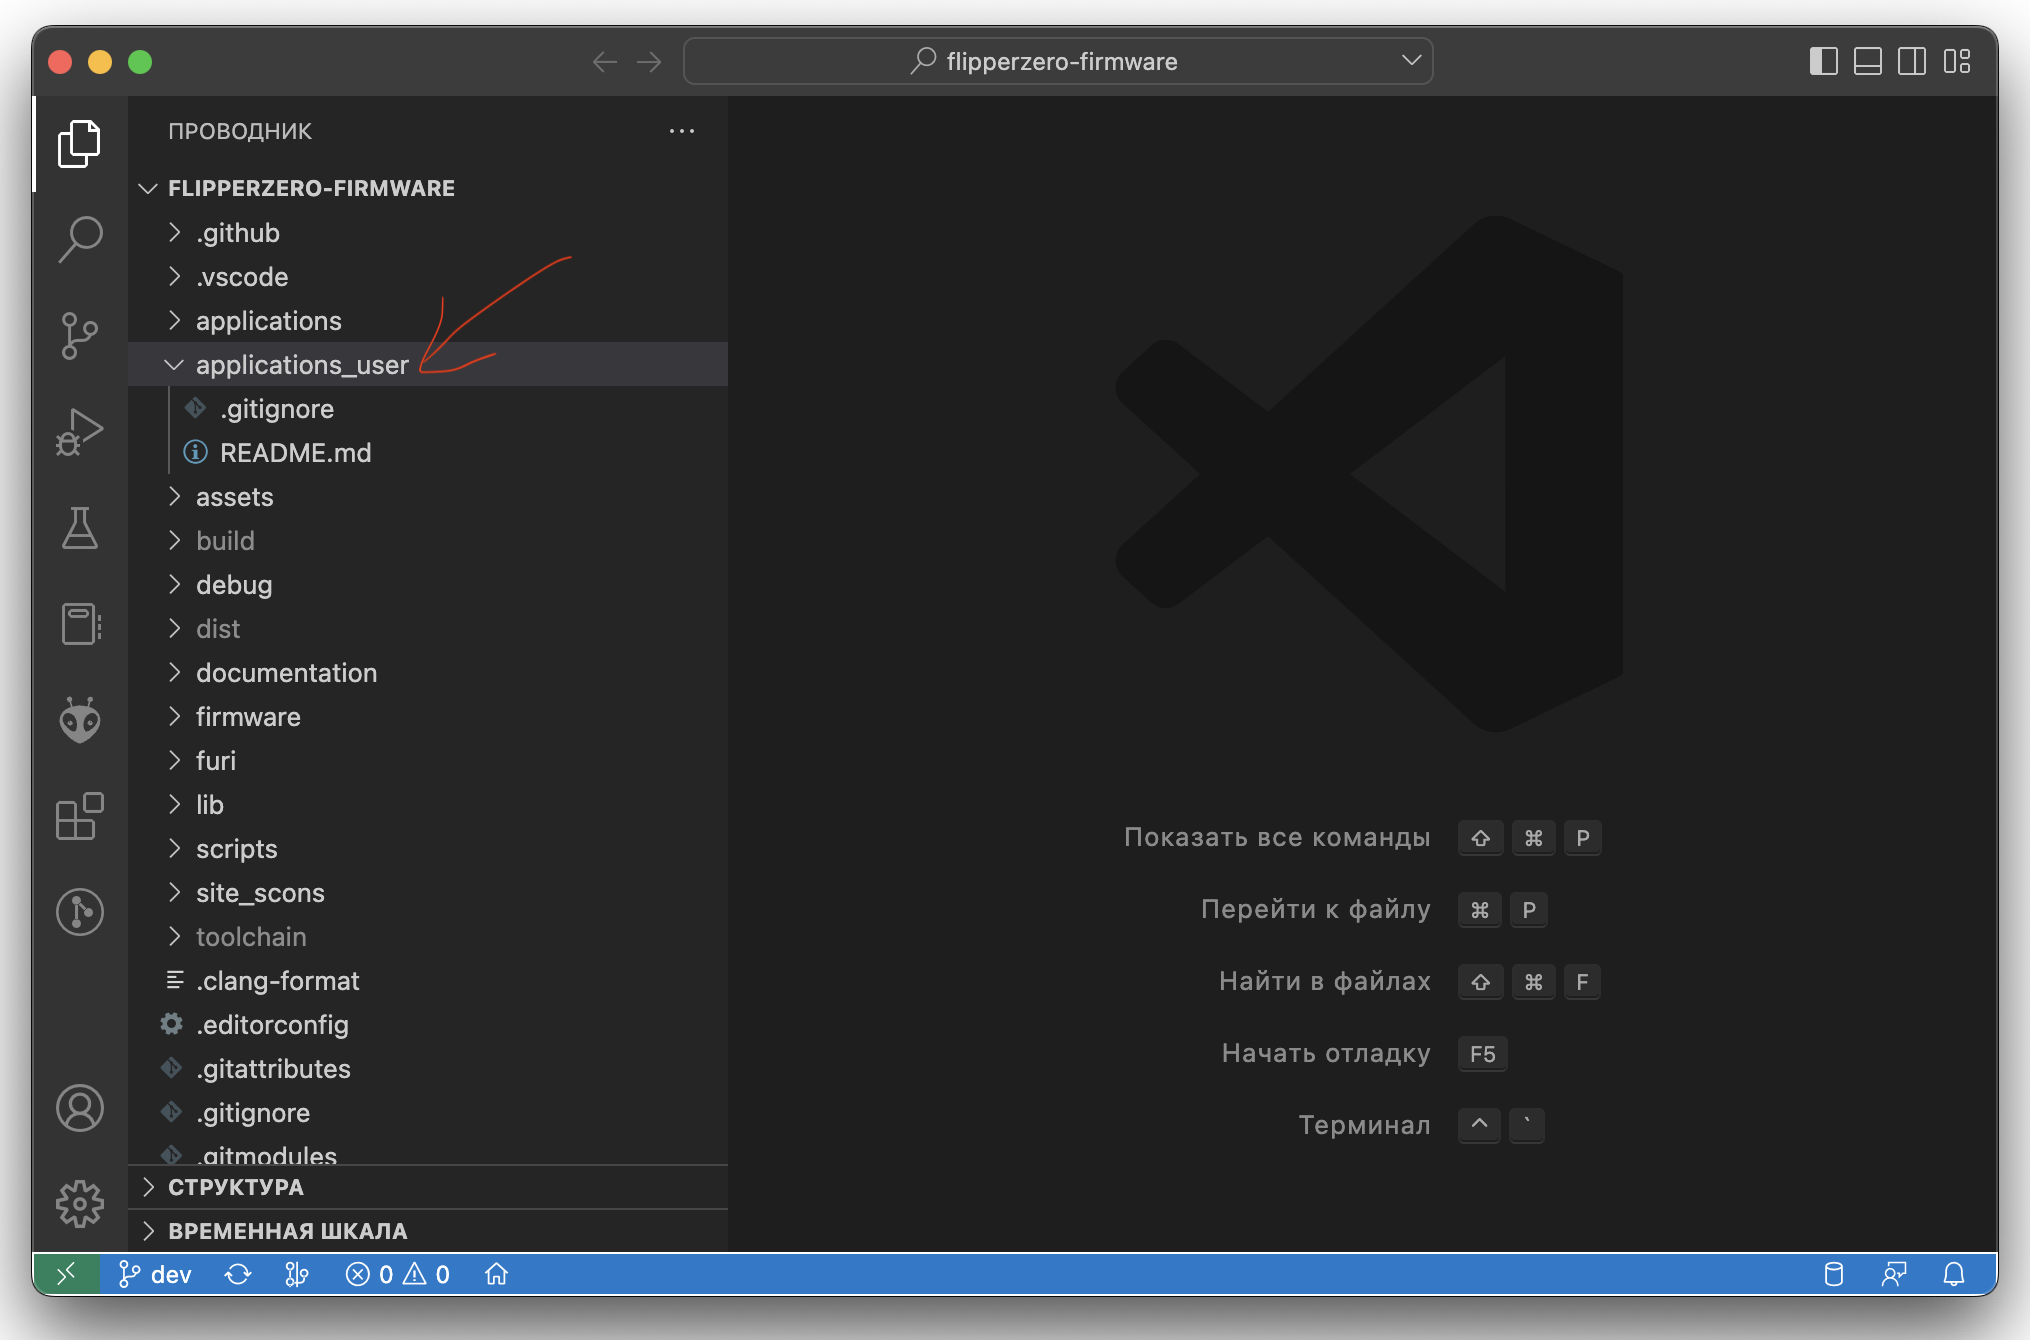Screen dimensions: 2030x1340
Task: Open the Source Control view
Action: [80, 336]
